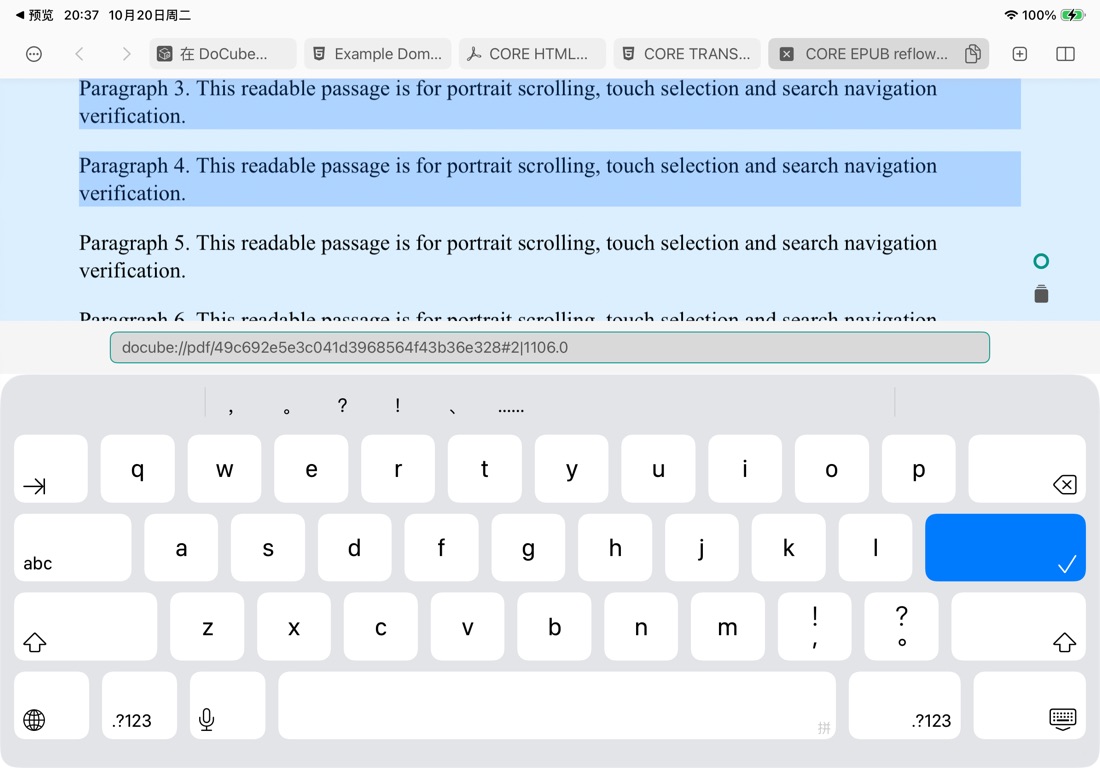The width and height of the screenshot is (1100, 768).
Task: Tap the exclamation/comma key
Action: pos(814,626)
